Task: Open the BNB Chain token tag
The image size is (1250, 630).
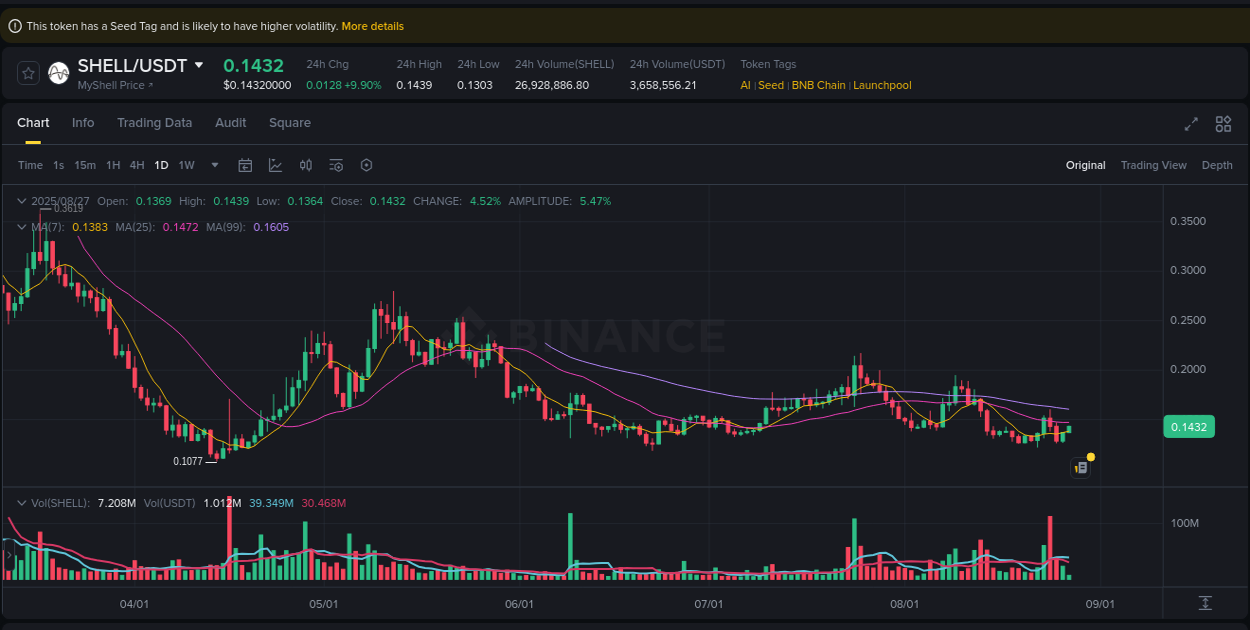Action: point(818,85)
